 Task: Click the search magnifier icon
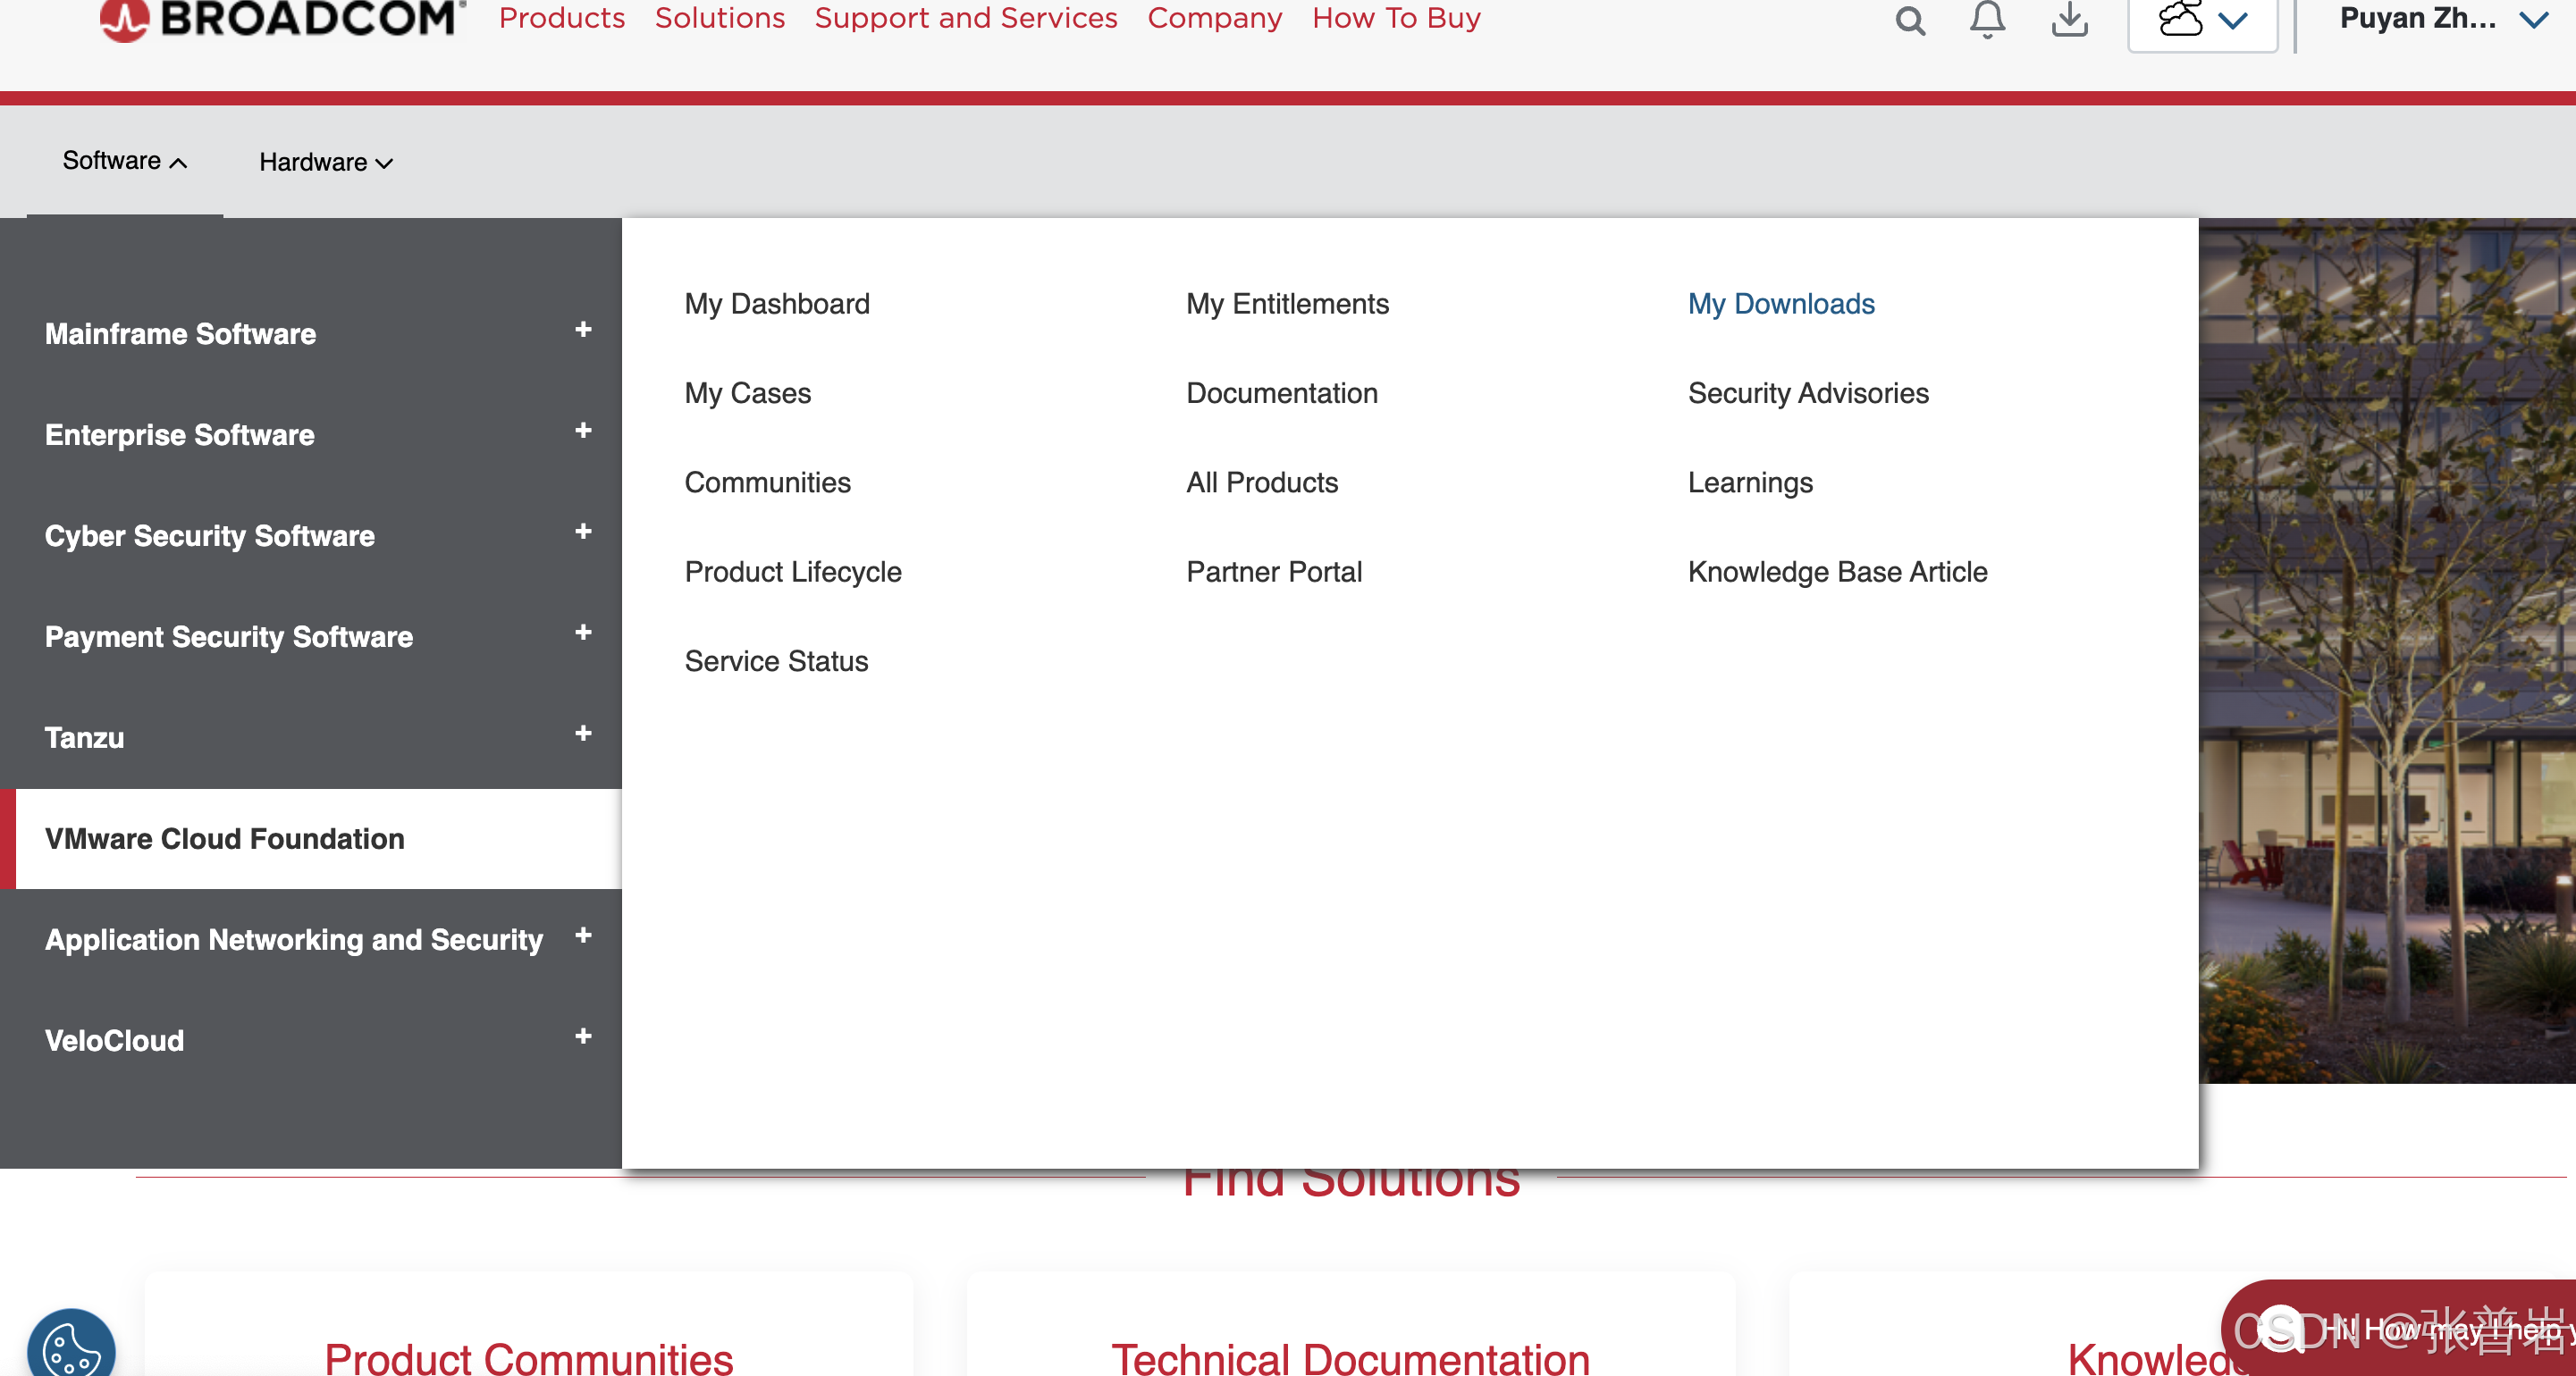1910,20
